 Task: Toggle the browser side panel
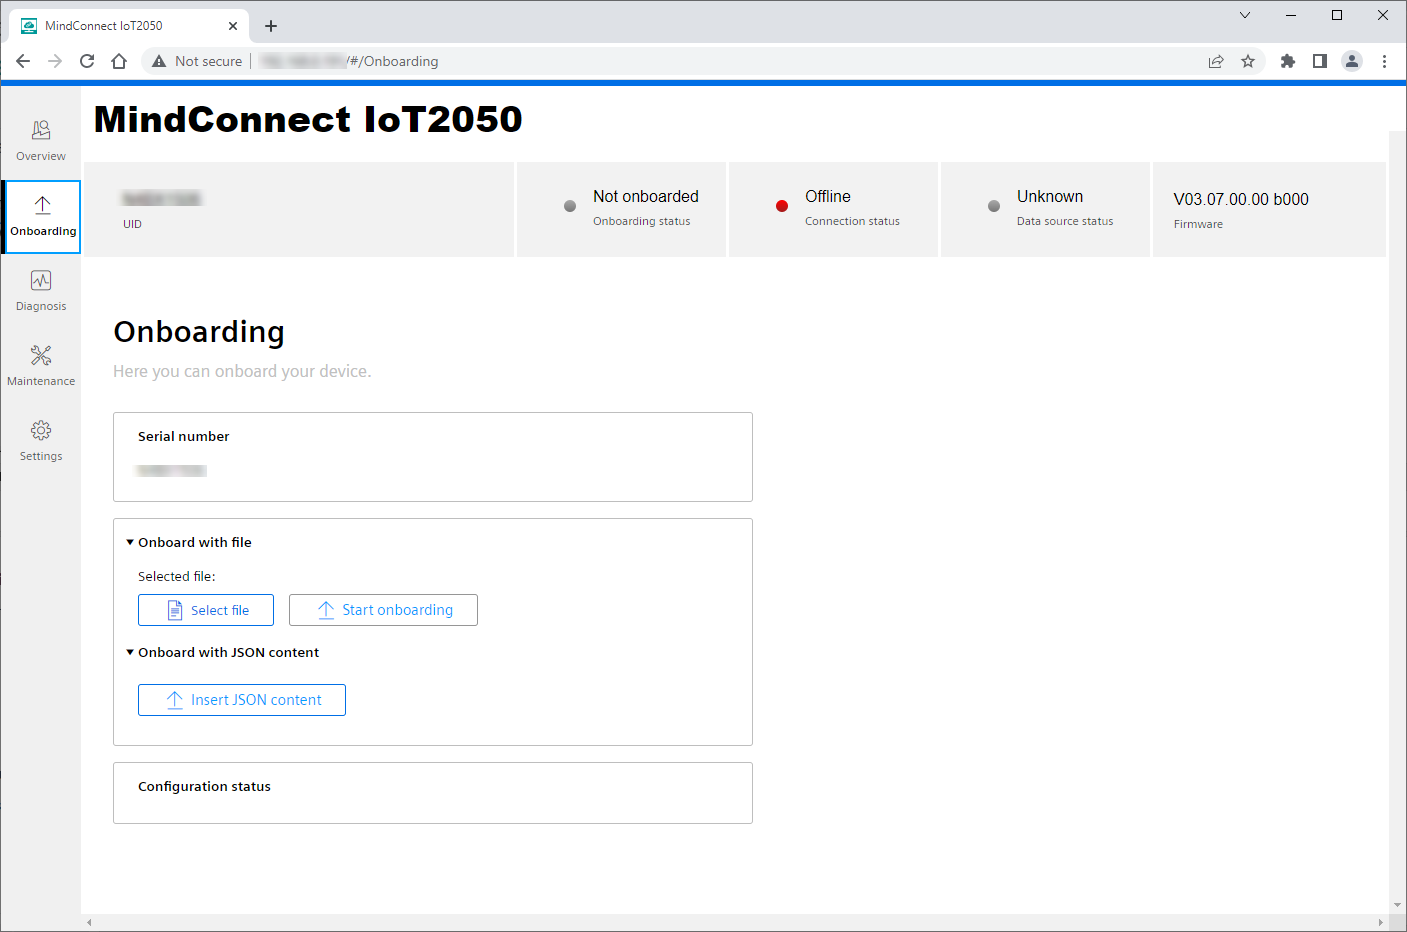coord(1320,61)
